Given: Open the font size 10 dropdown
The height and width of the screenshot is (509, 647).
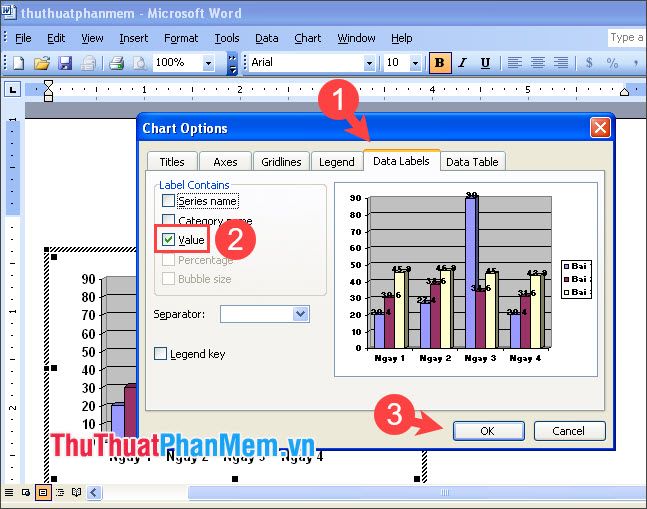Looking at the screenshot, I should coord(415,63).
